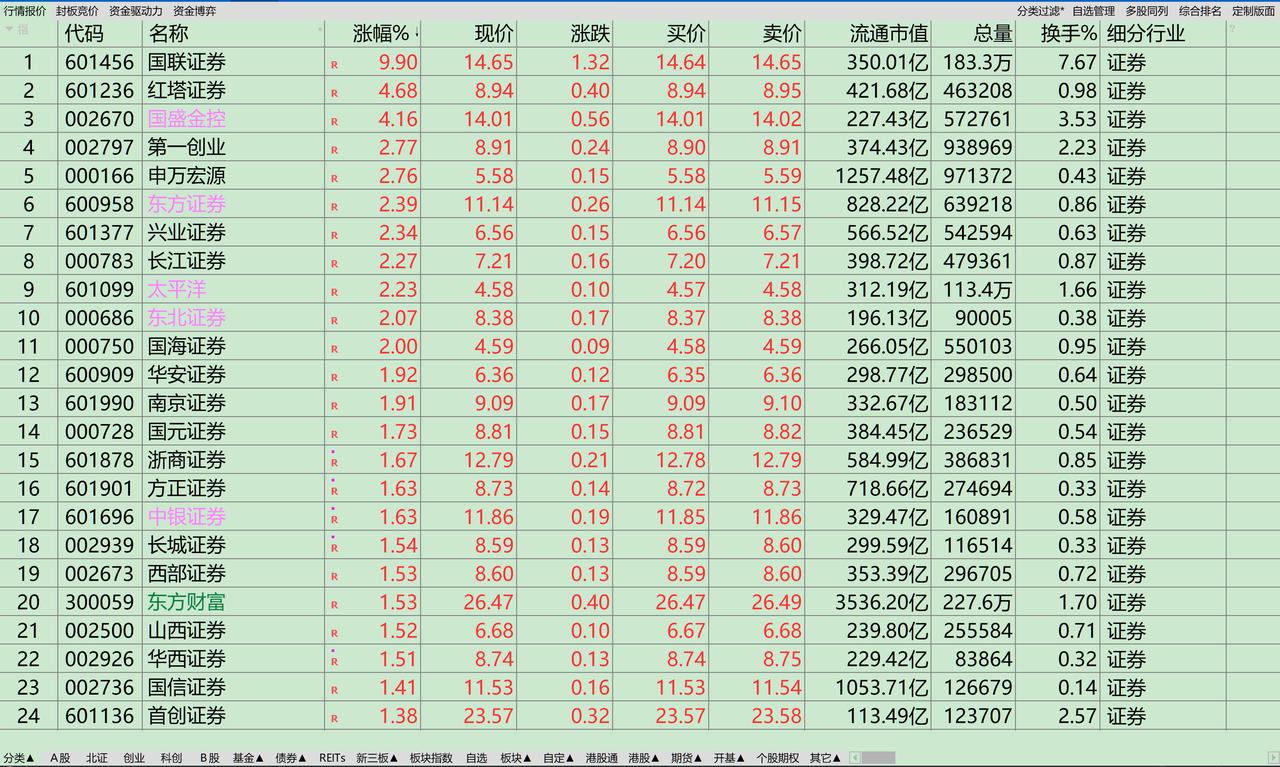
Task: Select the 板块指数 bottom tab
Action: pyautogui.click(x=431, y=758)
